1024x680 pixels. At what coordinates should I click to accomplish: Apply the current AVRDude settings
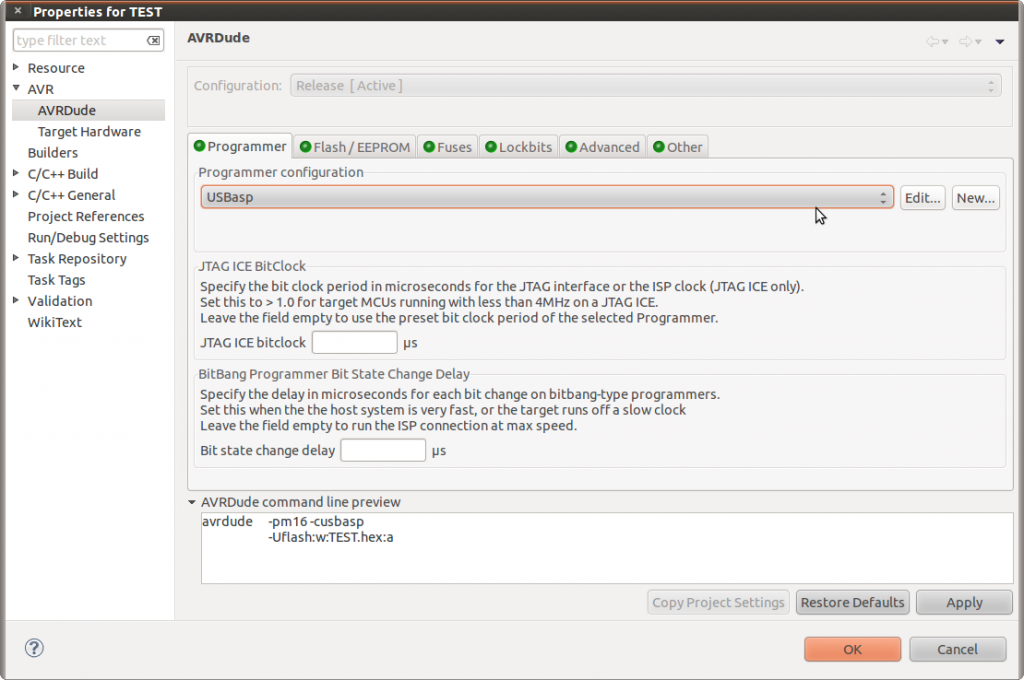[964, 602]
